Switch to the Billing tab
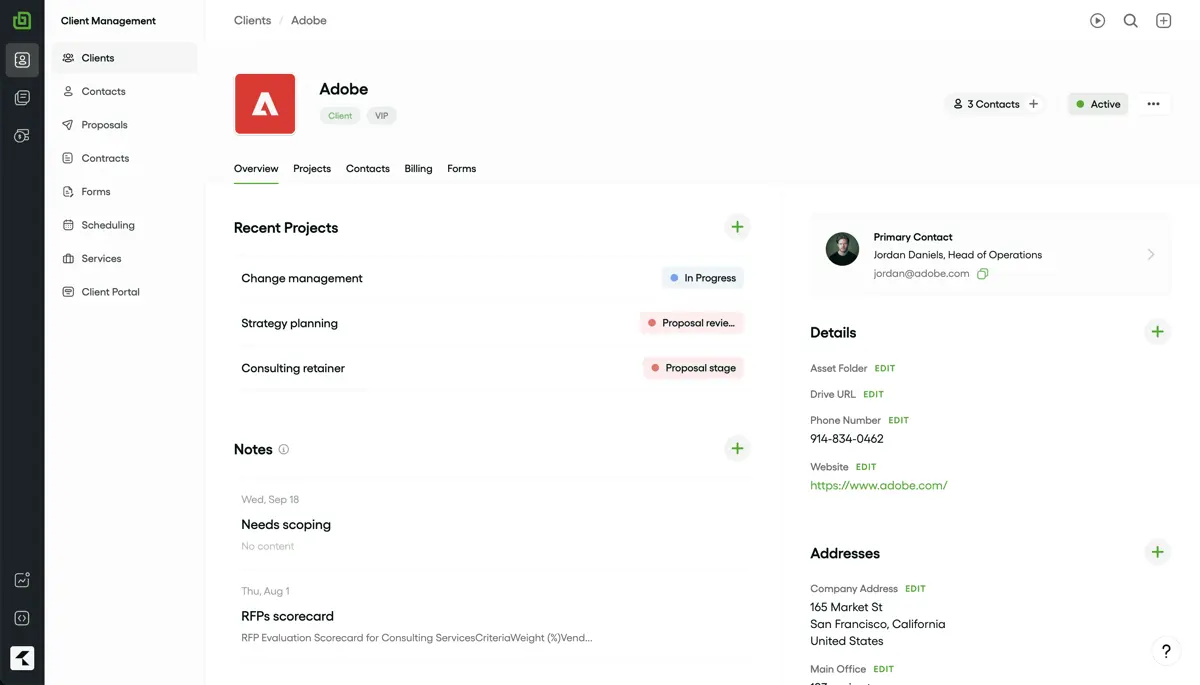Screen dimensions: 1200x685 [418, 169]
